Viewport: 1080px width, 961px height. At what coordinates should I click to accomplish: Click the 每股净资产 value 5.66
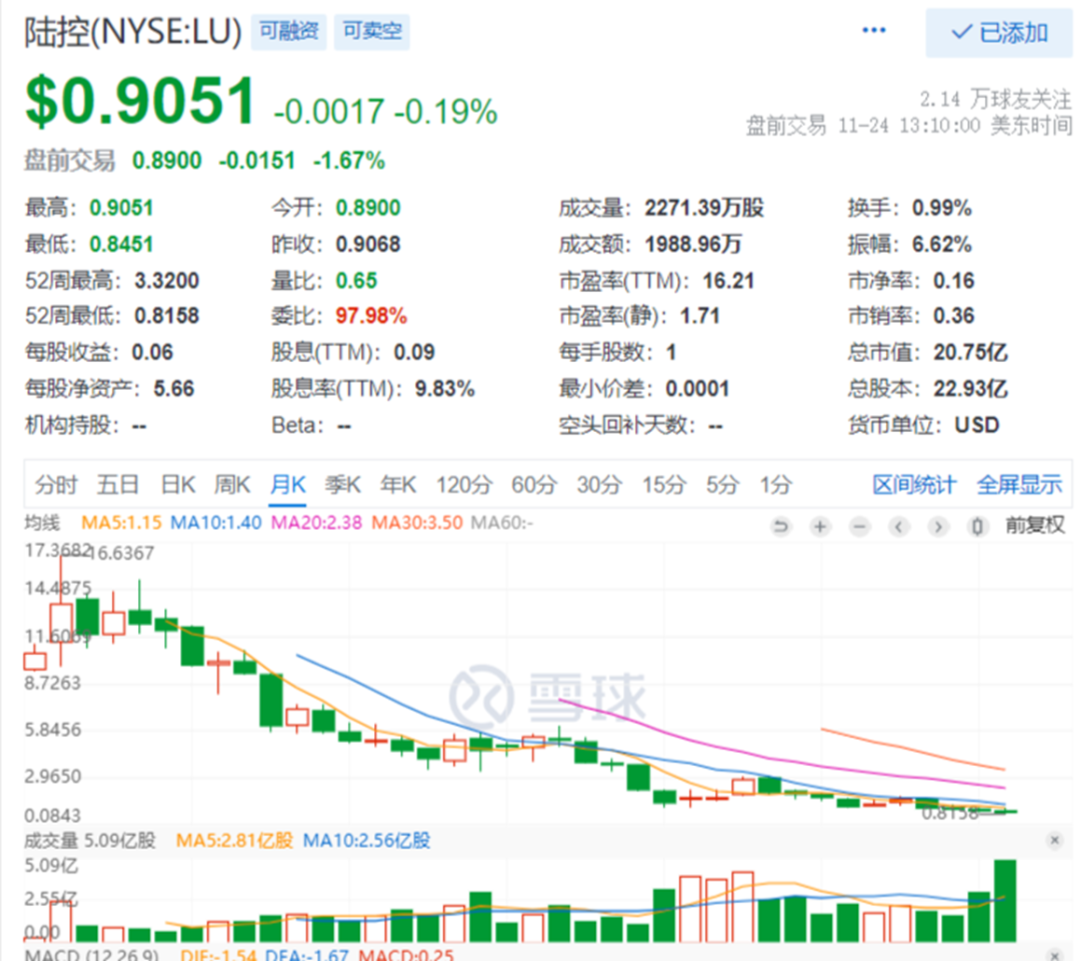[174, 389]
